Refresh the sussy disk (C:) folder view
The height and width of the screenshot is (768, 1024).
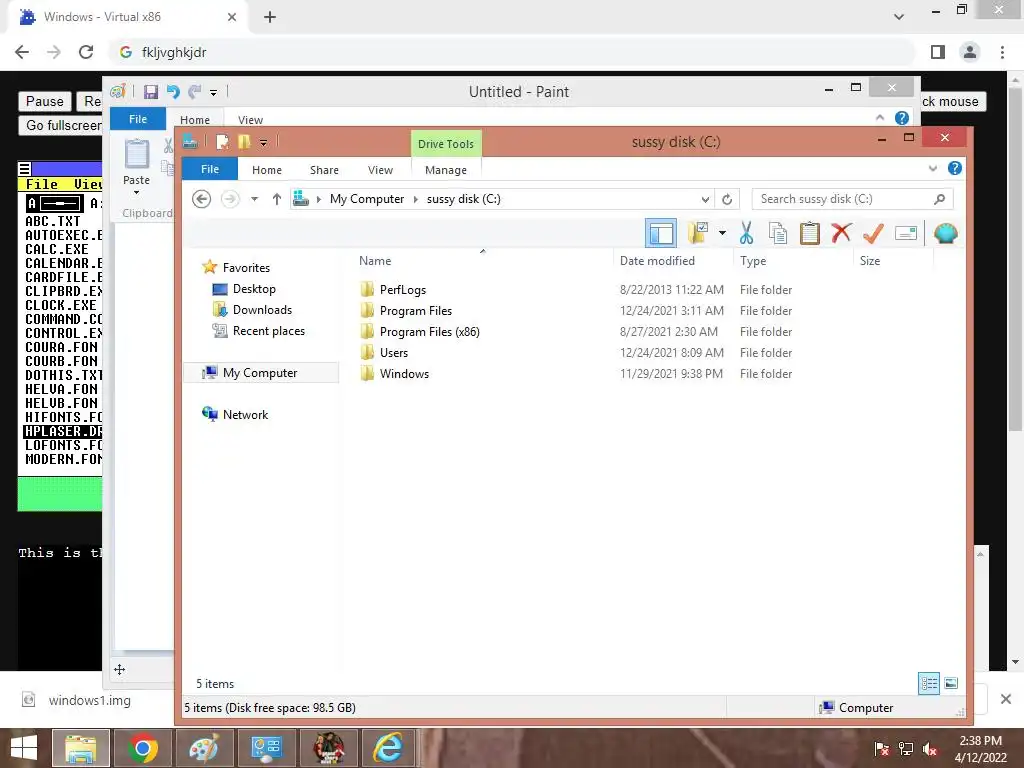point(727,199)
